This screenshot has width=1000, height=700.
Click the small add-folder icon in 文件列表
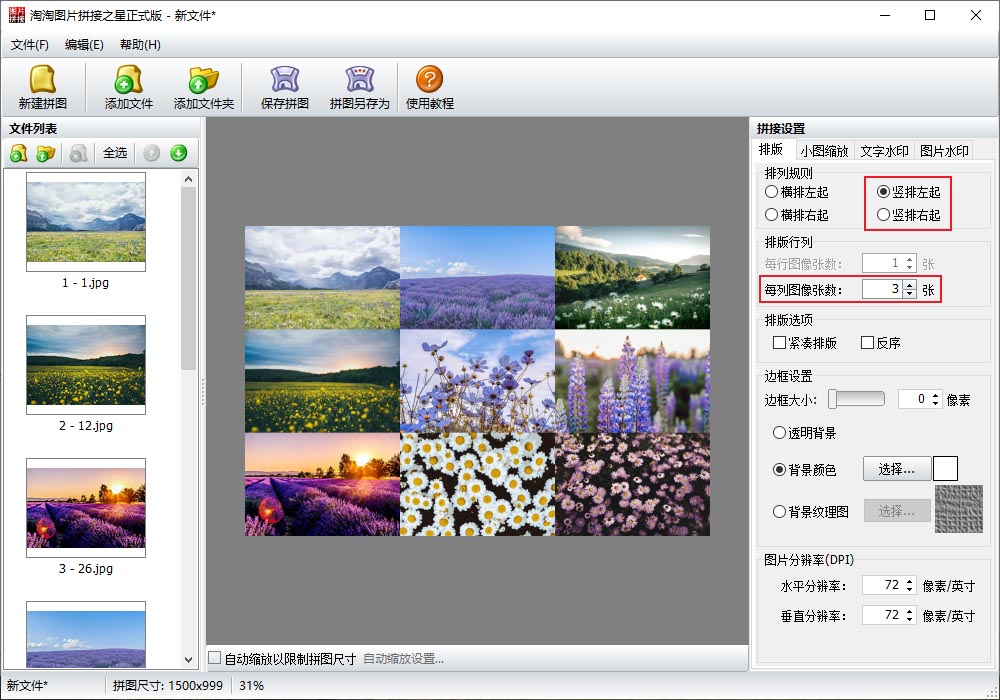(x=46, y=153)
